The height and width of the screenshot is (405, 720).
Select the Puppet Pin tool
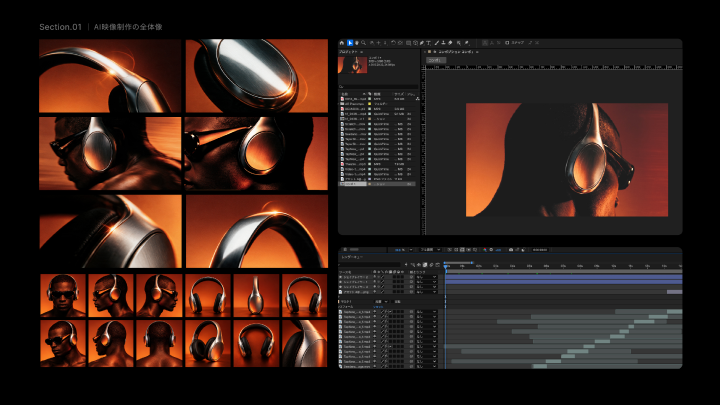click(x=467, y=43)
